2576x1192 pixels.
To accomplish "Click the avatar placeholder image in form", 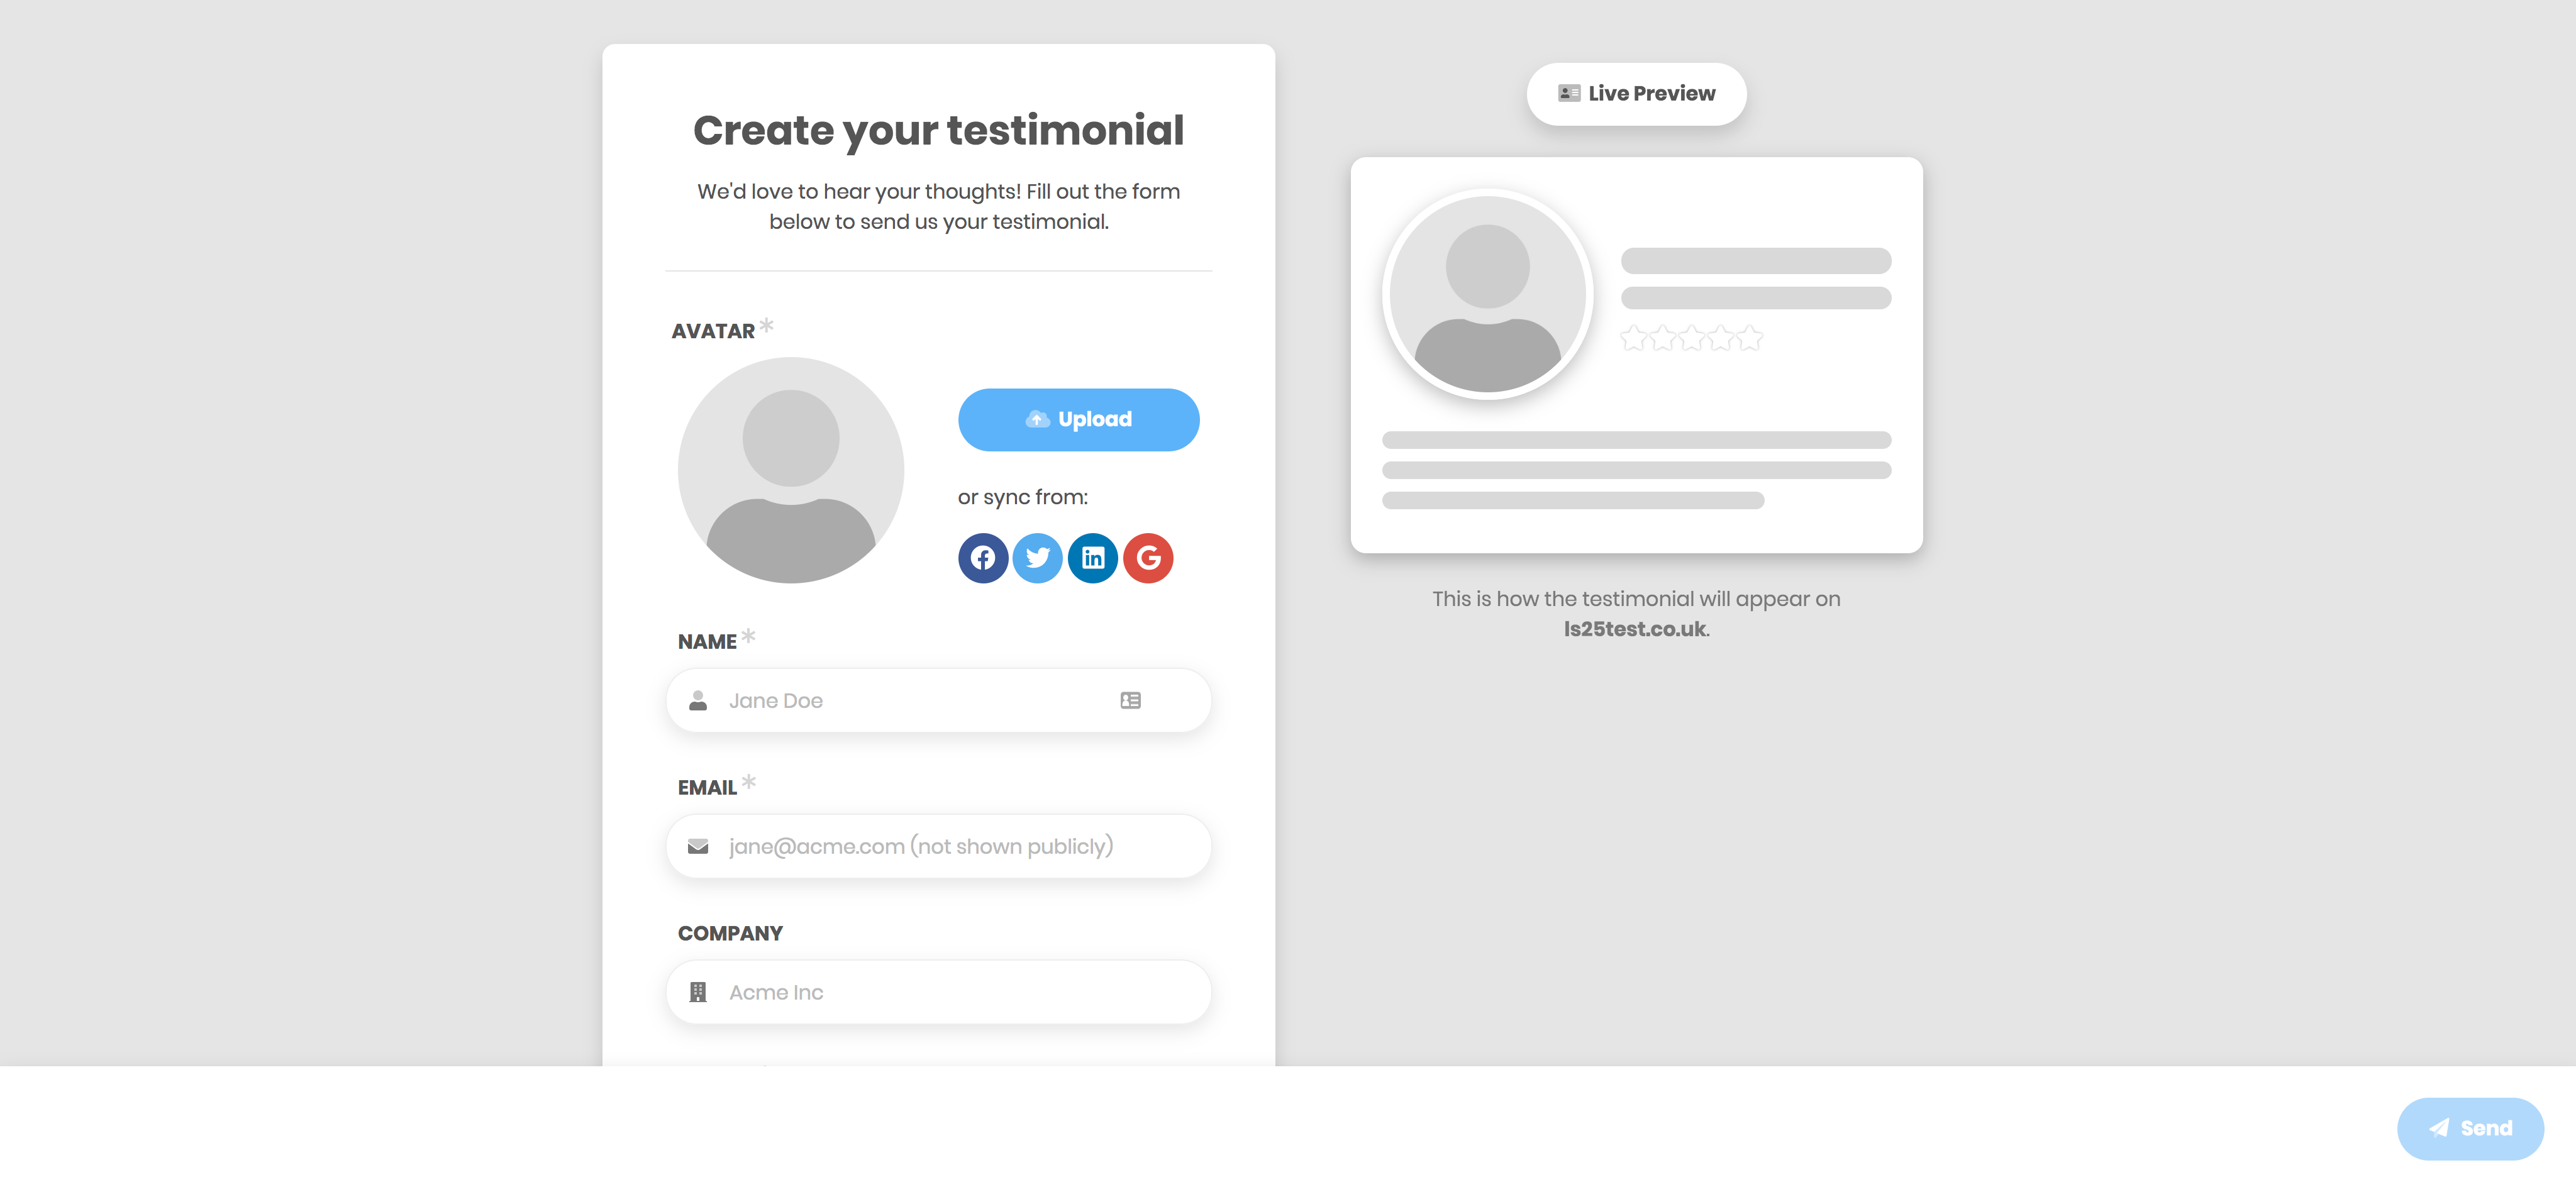I will click(x=790, y=470).
